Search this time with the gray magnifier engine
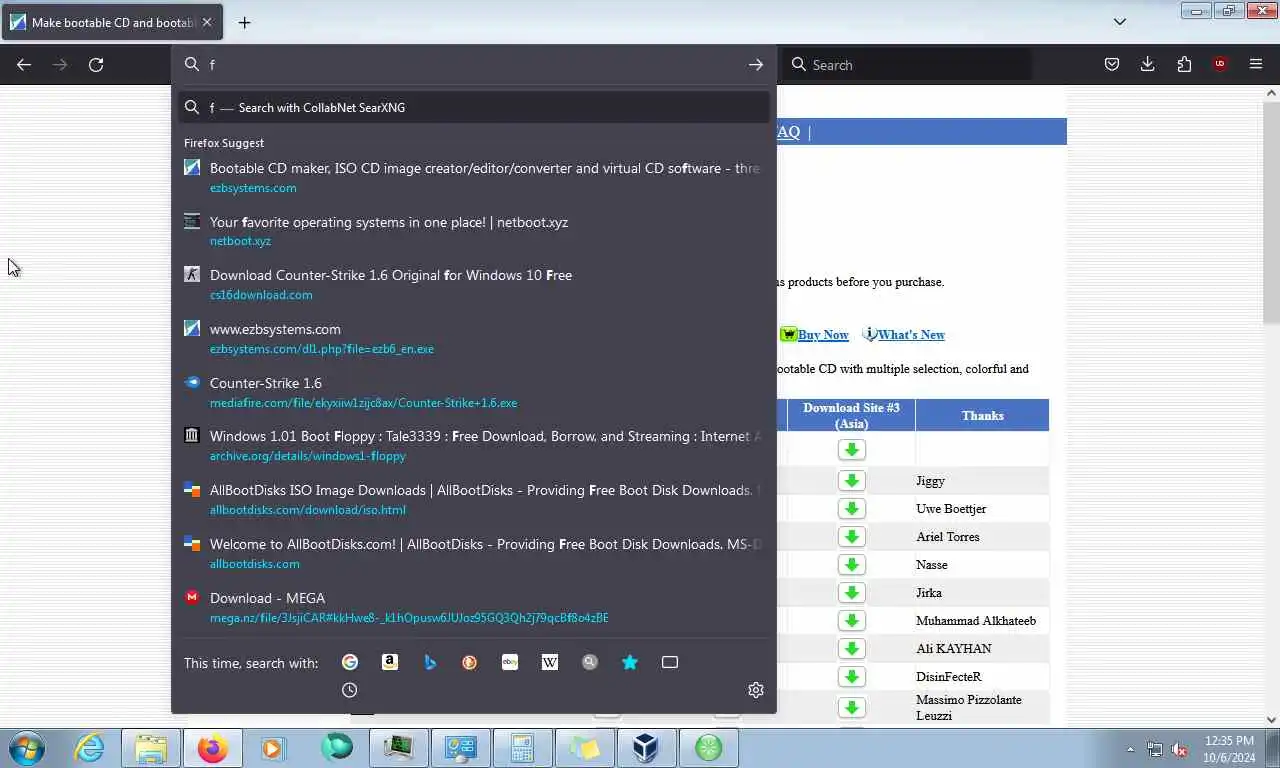Viewport: 1280px width, 768px height. [x=590, y=662]
